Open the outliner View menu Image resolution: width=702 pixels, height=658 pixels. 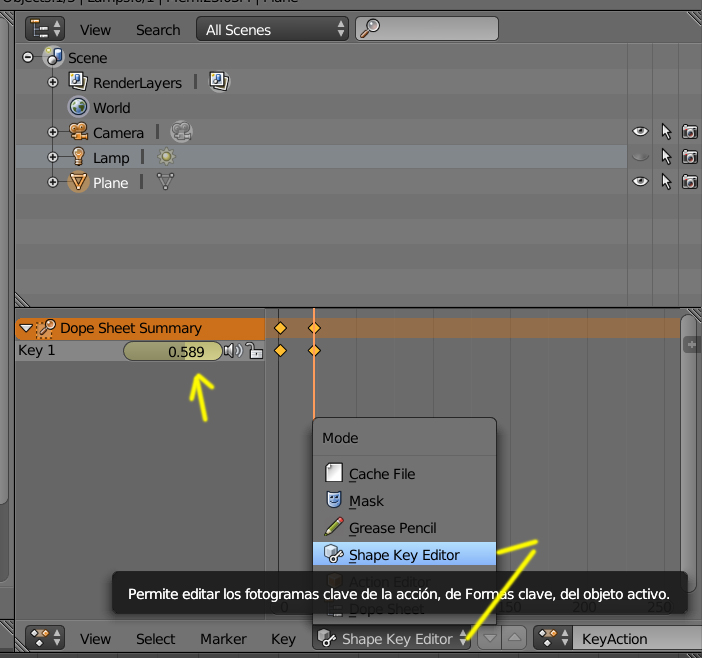(x=95, y=30)
